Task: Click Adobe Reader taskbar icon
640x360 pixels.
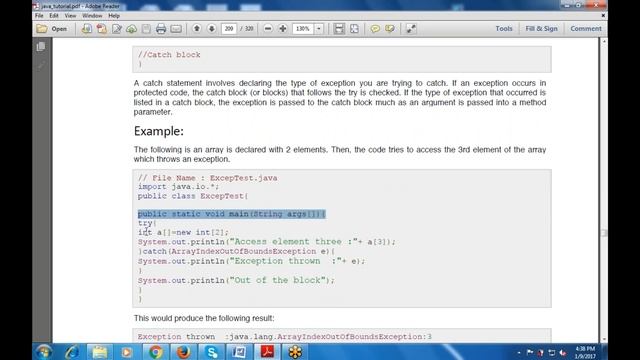Action: 267,351
